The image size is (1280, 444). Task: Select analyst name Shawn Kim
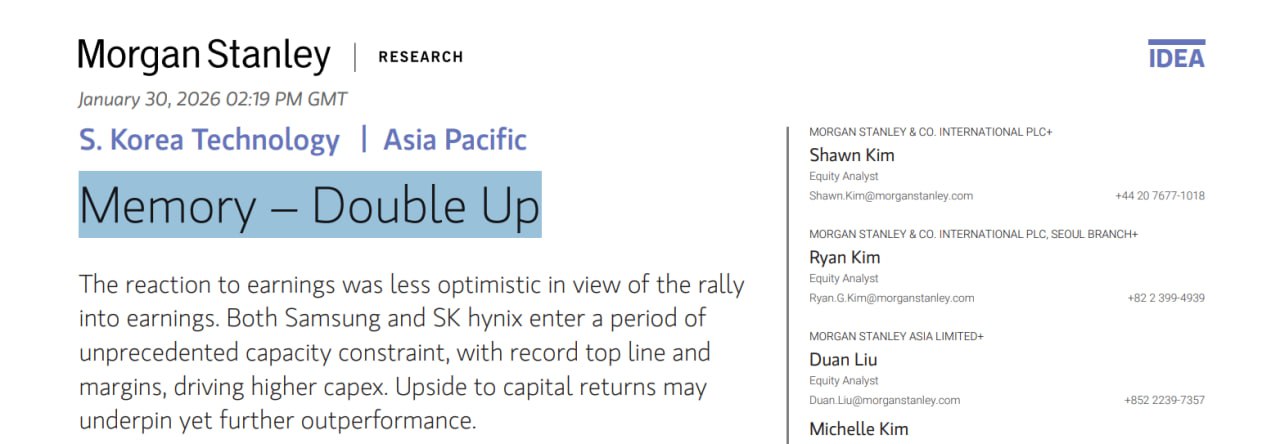(x=852, y=155)
